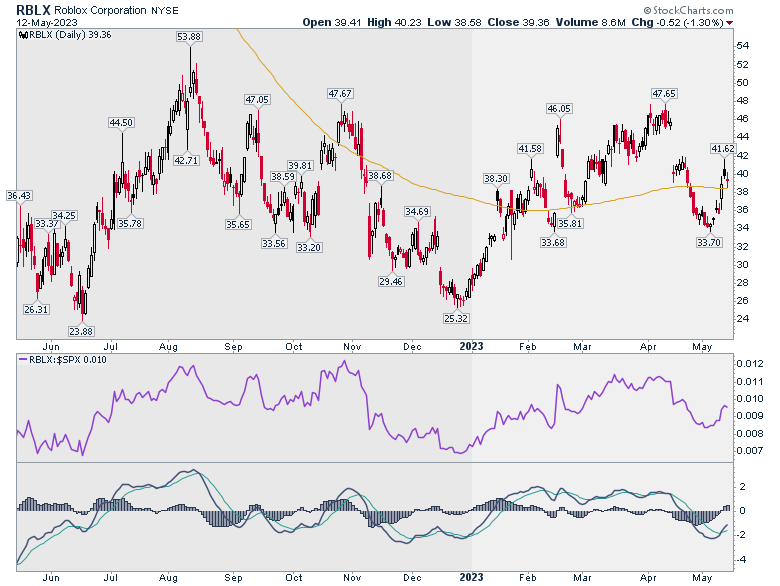Click the 26.31 low price label
The image size is (780, 586).
click(x=36, y=309)
